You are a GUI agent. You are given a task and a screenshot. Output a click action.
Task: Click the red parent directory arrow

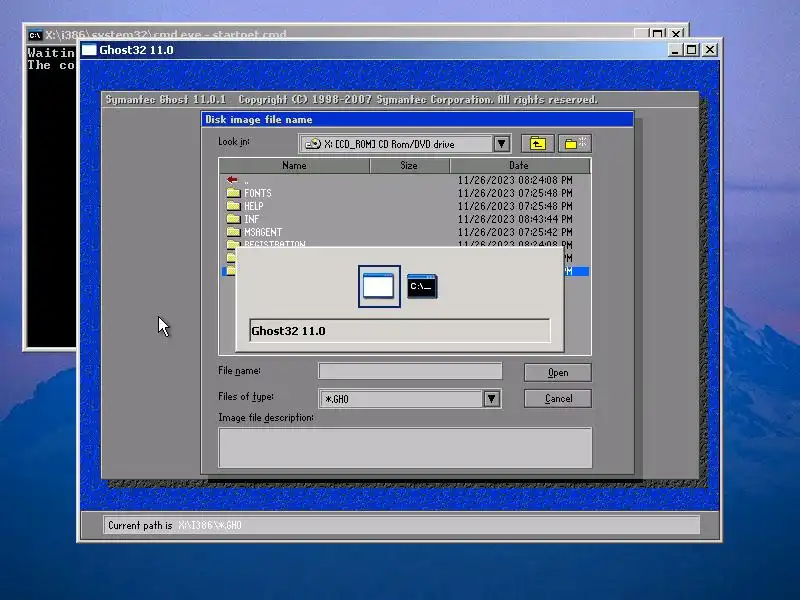click(x=232, y=180)
